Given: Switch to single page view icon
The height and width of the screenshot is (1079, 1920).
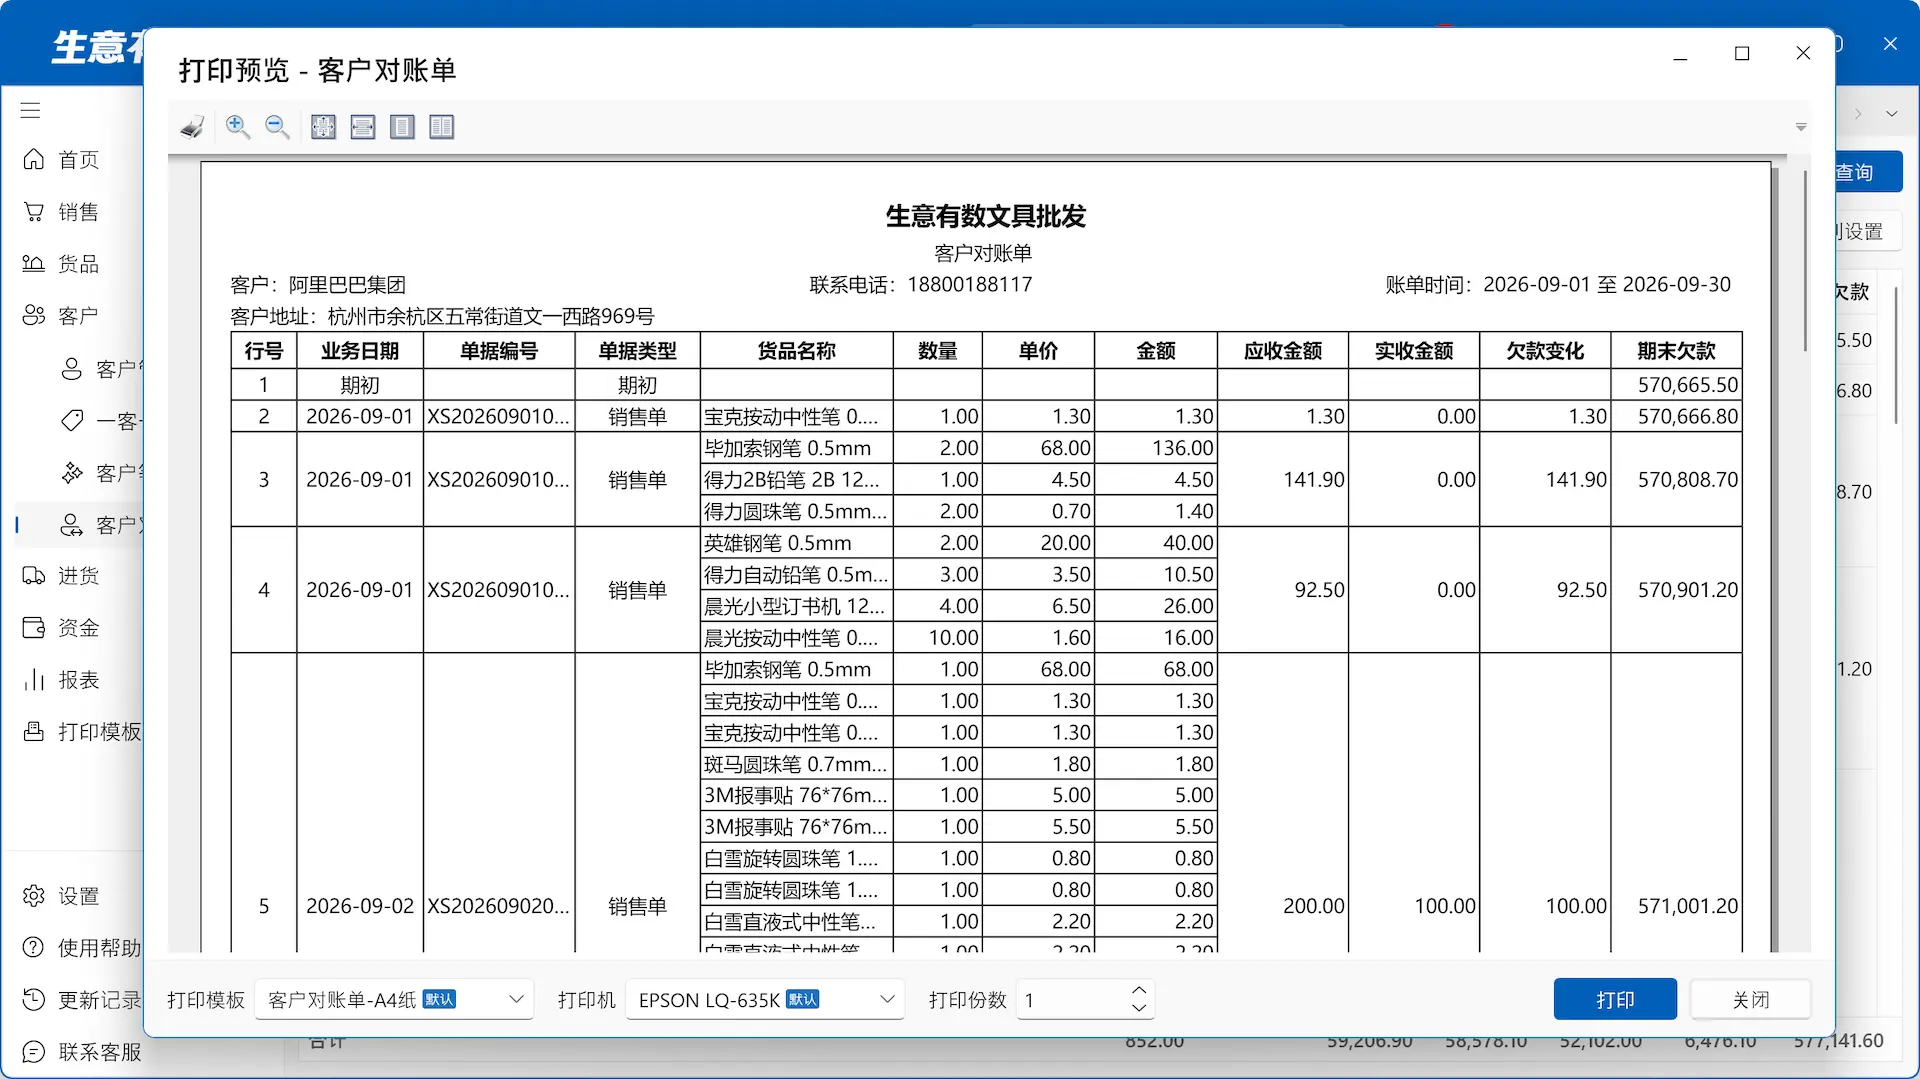Looking at the screenshot, I should (x=402, y=127).
